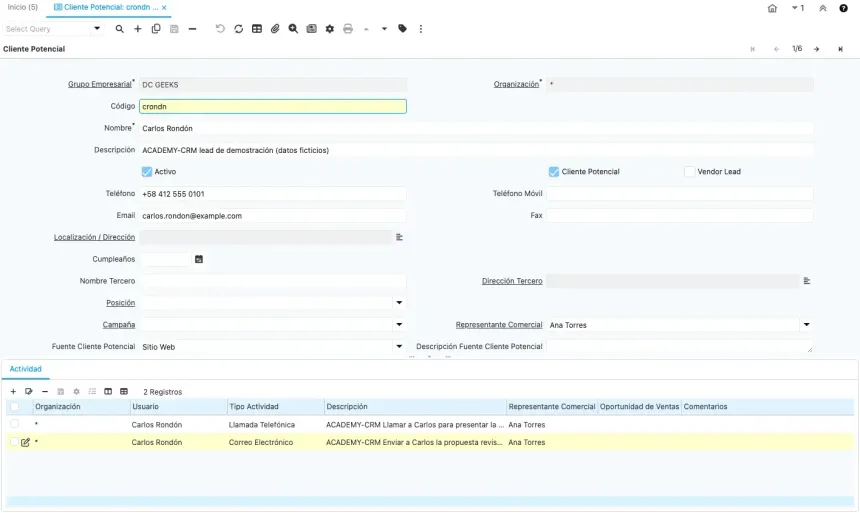The height and width of the screenshot is (513, 860).
Task: Click the save floppy disk icon in main toolbar
Action: pos(174,29)
